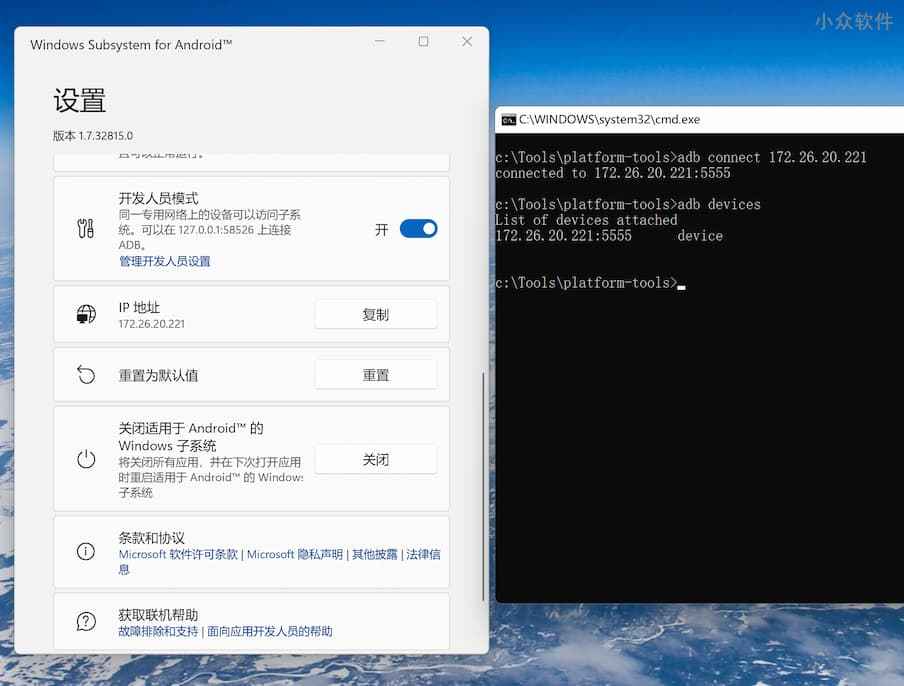
Task: Click the question mark icon beside 获取联机帮助
Action: tap(86, 621)
